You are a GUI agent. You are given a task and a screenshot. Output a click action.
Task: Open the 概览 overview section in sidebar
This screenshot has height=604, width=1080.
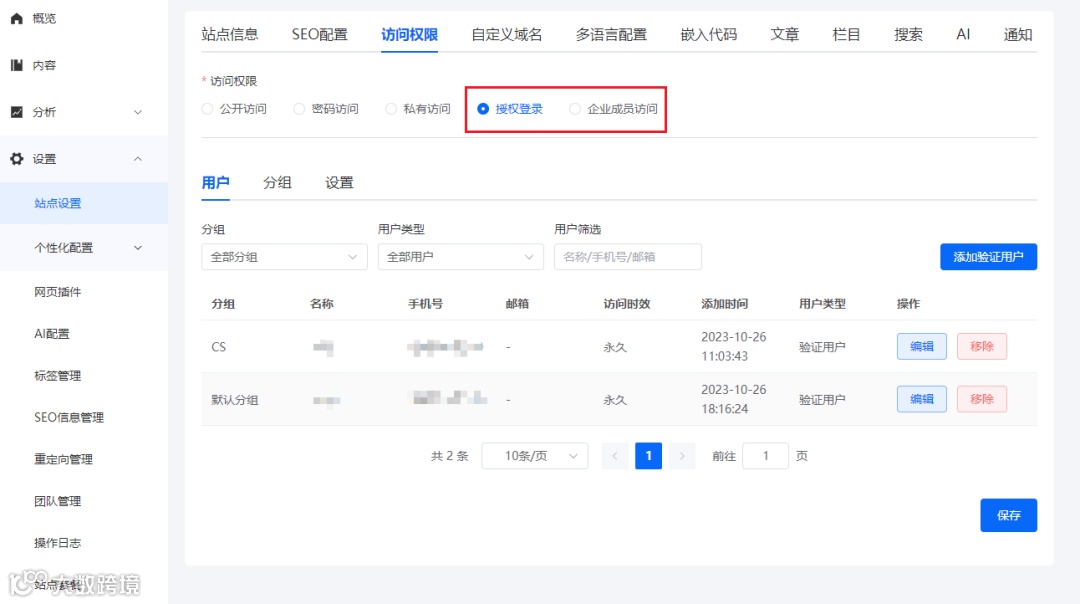42,17
